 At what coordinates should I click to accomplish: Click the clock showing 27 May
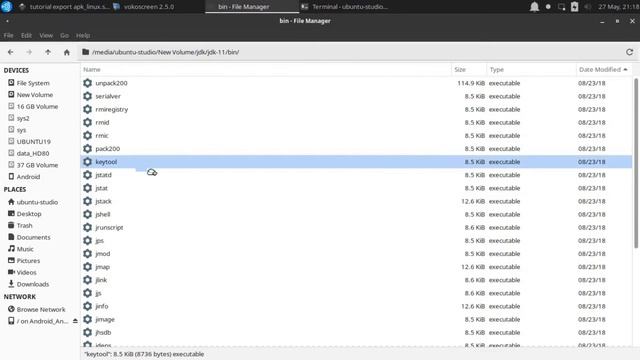tap(618, 7)
